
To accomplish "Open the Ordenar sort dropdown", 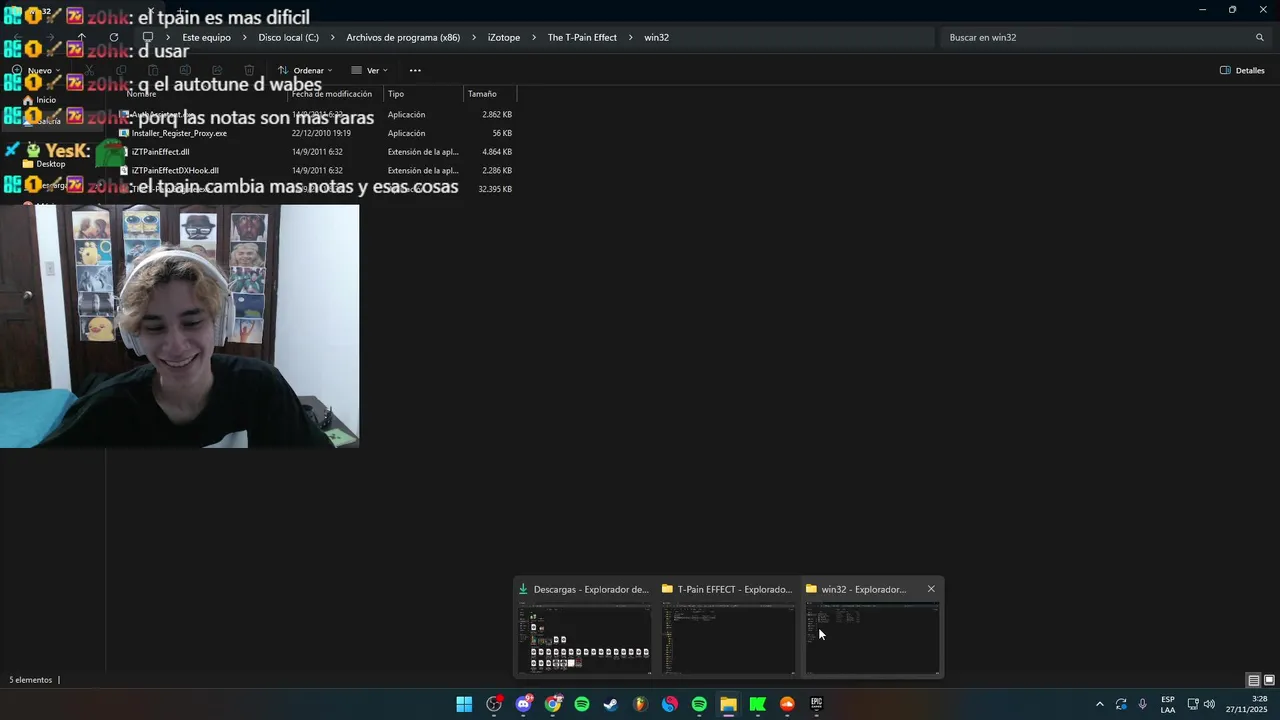I will [x=305, y=70].
